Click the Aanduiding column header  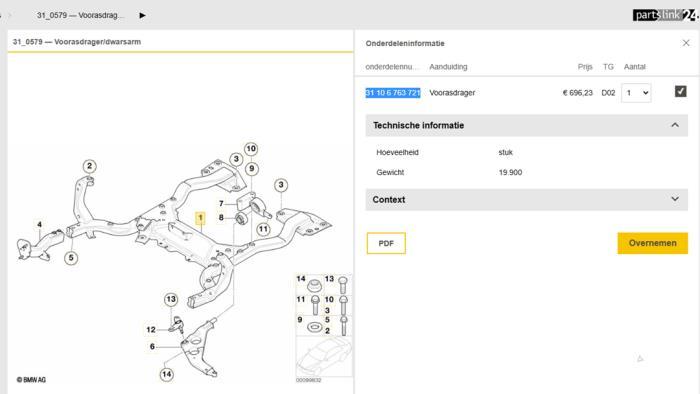tap(448, 66)
